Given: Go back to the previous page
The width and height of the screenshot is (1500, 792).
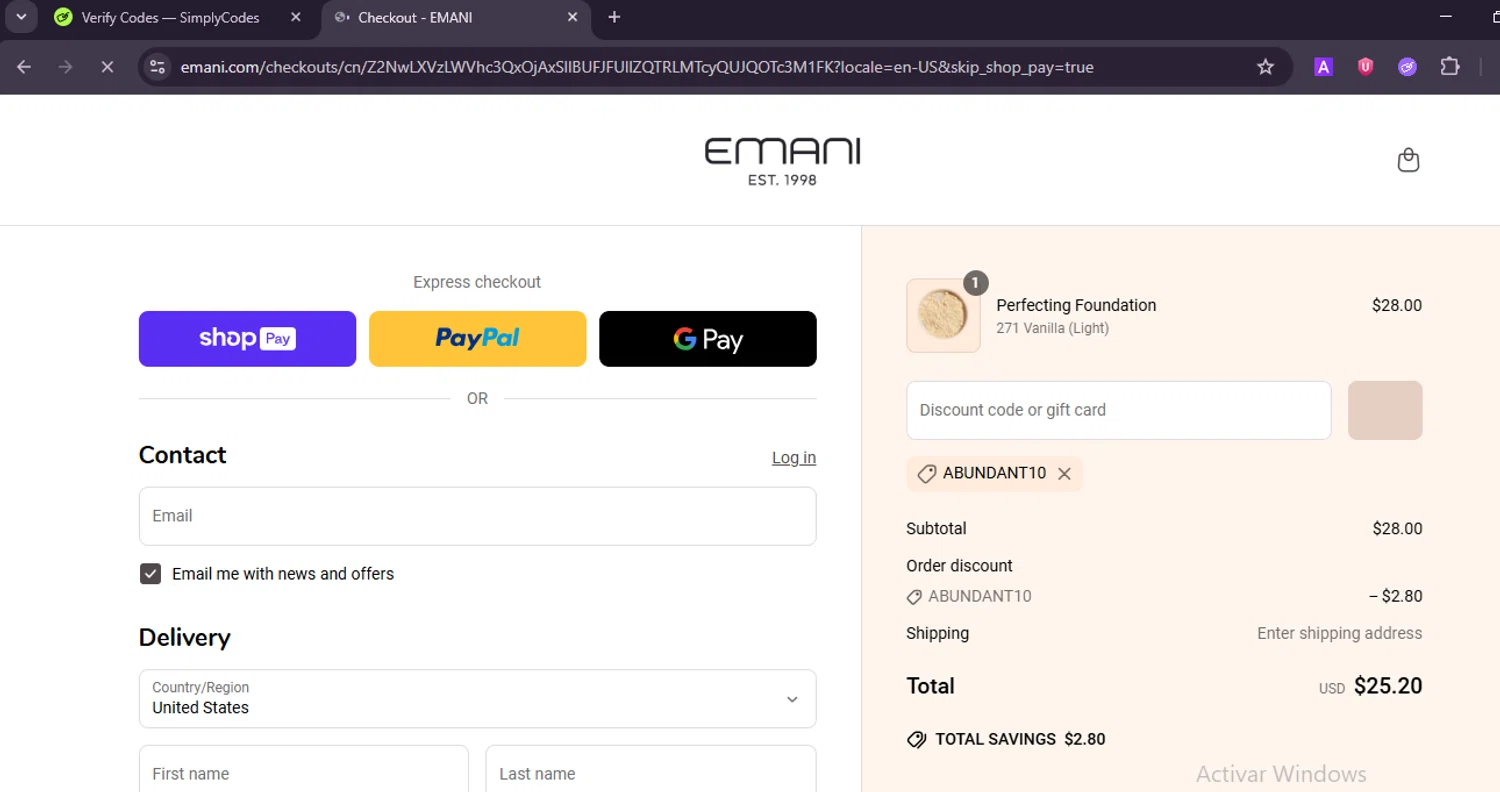Looking at the screenshot, I should (24, 67).
